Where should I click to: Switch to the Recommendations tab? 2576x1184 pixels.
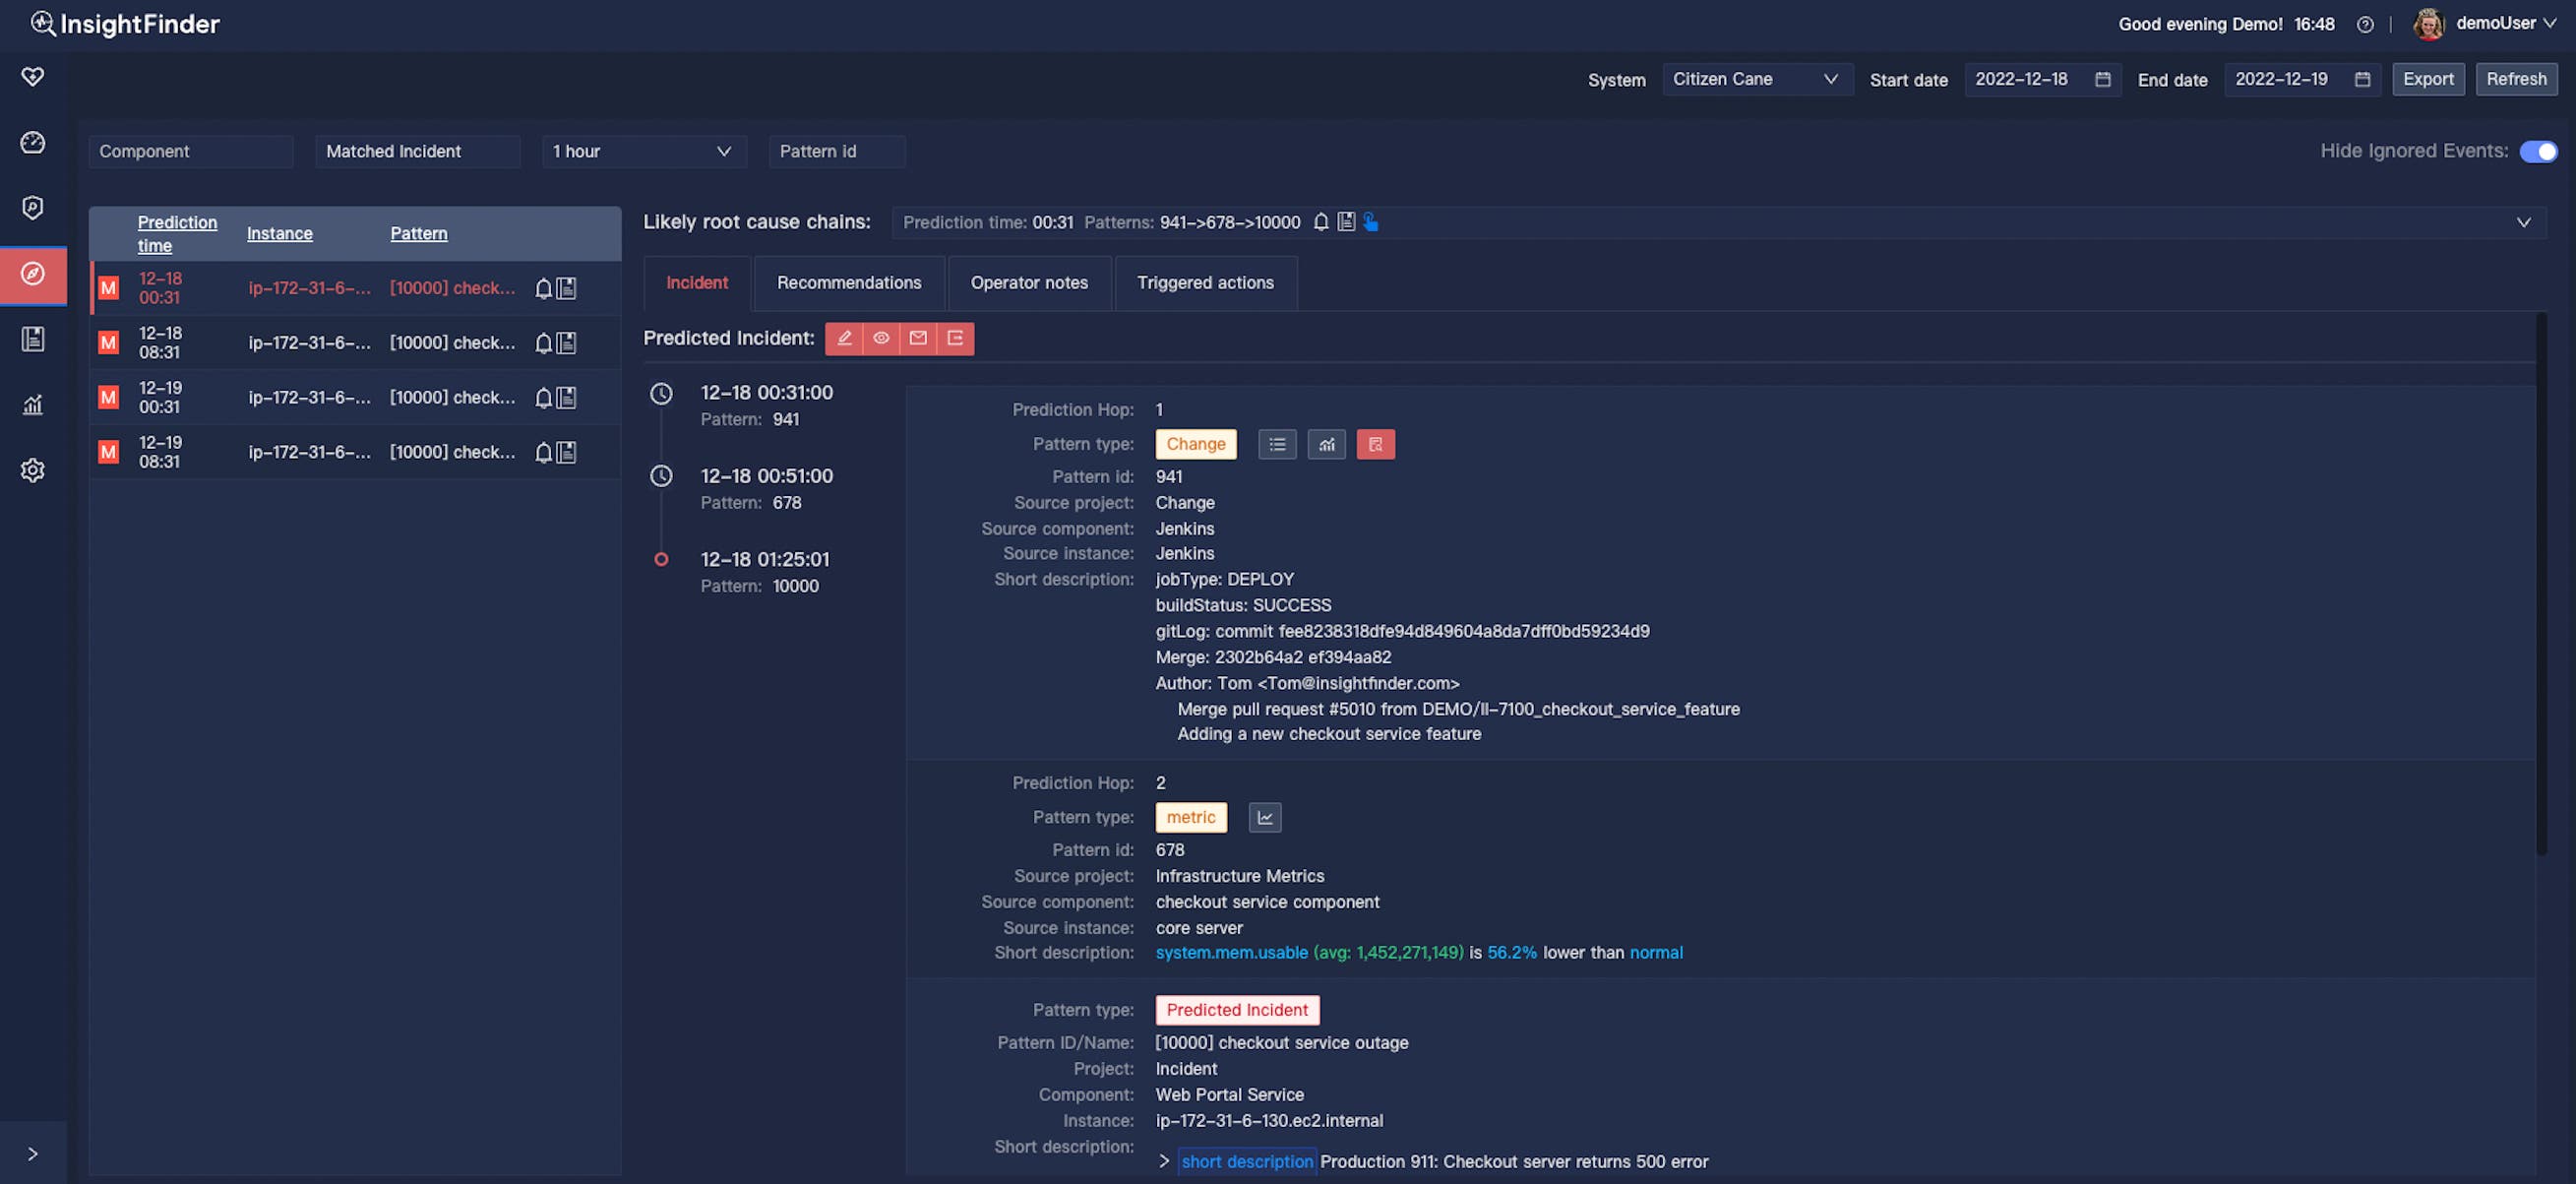(x=848, y=283)
